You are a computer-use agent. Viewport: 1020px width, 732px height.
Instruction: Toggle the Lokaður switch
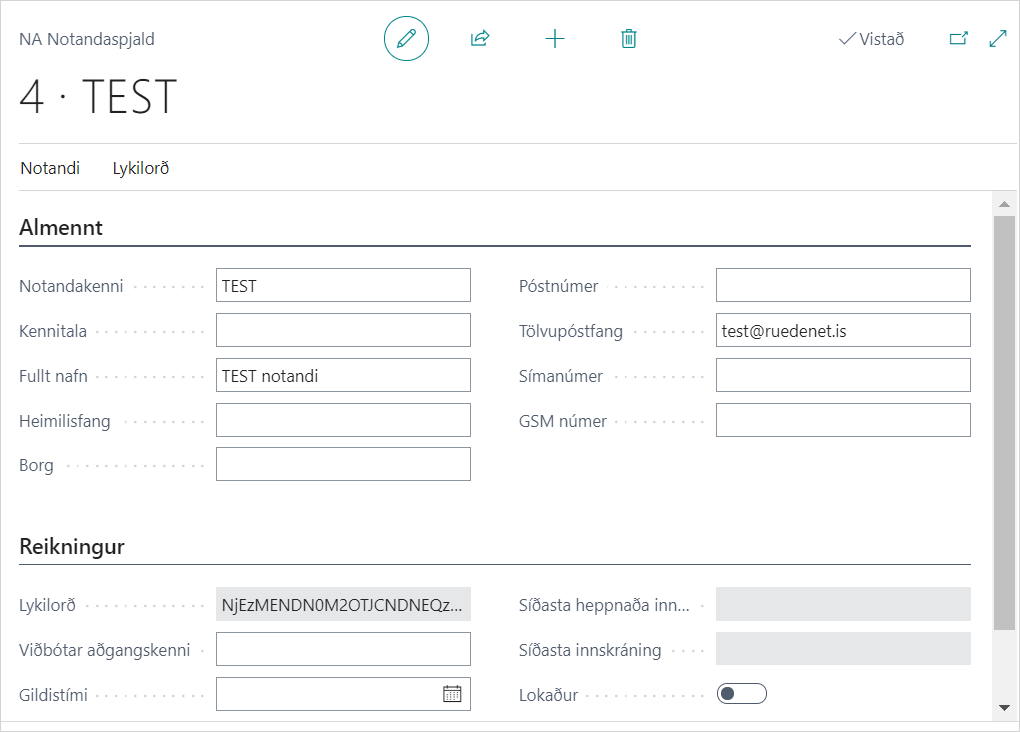pyautogui.click(x=741, y=694)
